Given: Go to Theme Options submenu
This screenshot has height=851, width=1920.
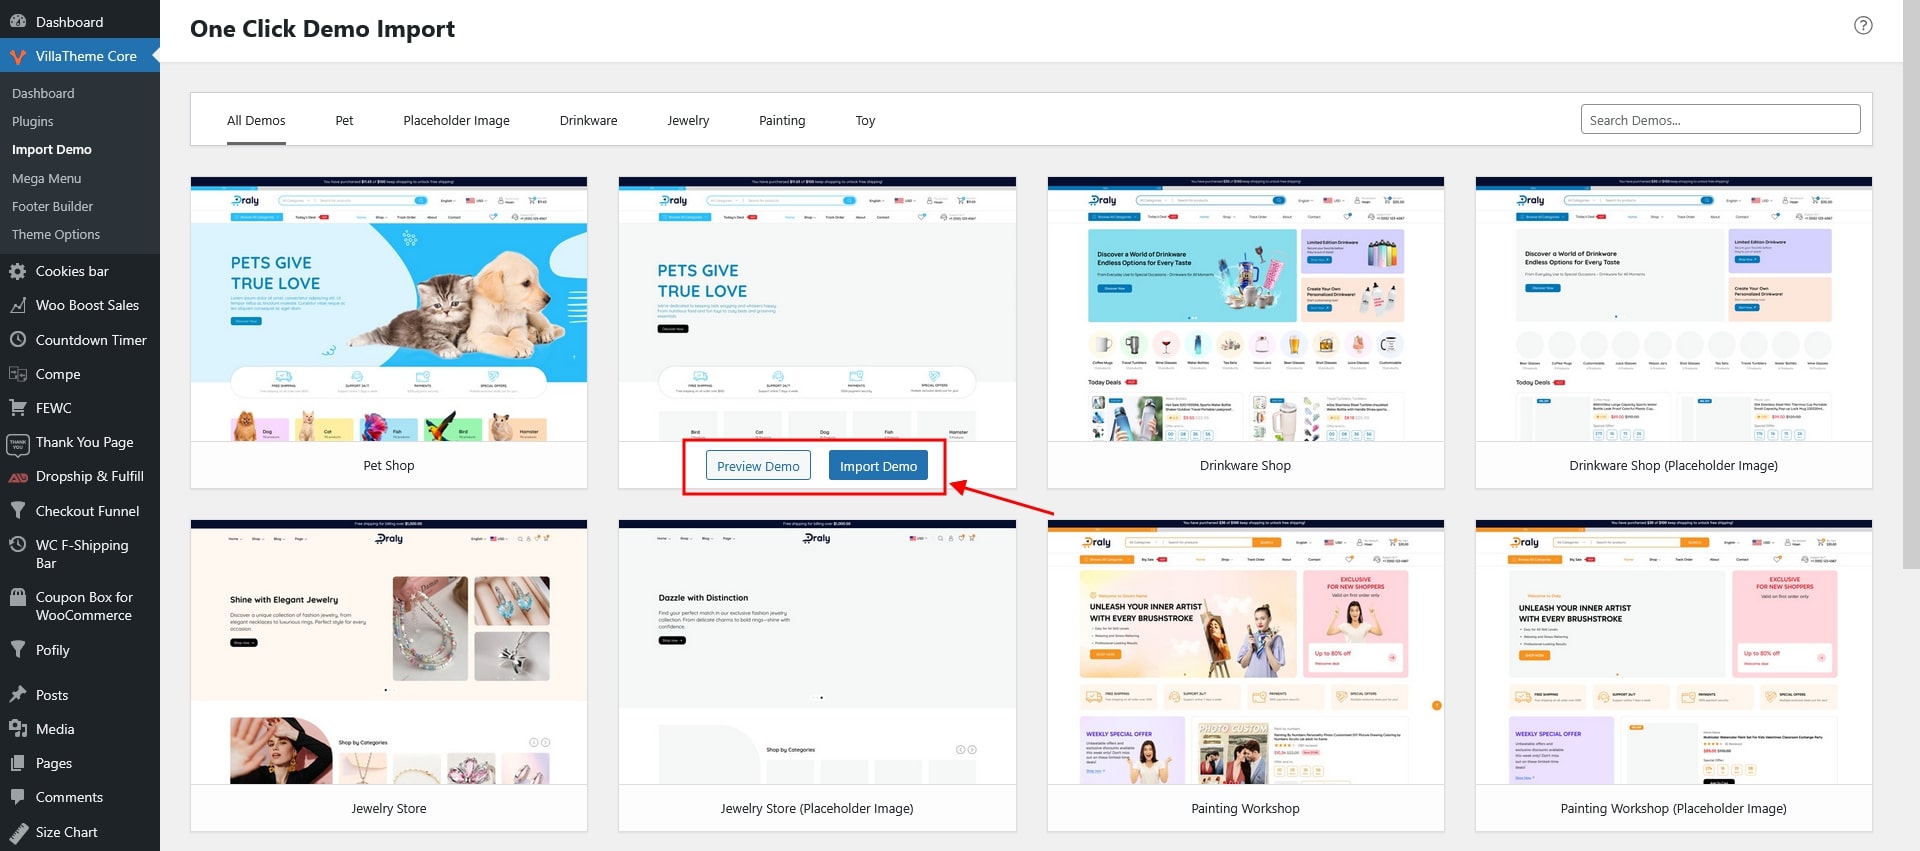Looking at the screenshot, I should (56, 234).
